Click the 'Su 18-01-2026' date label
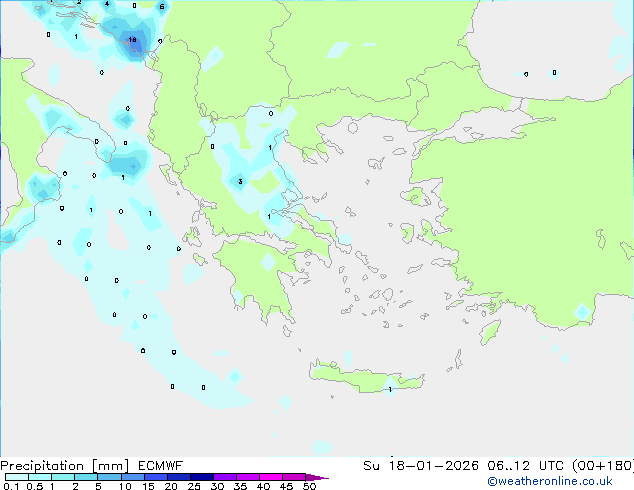Image resolution: width=634 pixels, height=490 pixels. [x=421, y=466]
